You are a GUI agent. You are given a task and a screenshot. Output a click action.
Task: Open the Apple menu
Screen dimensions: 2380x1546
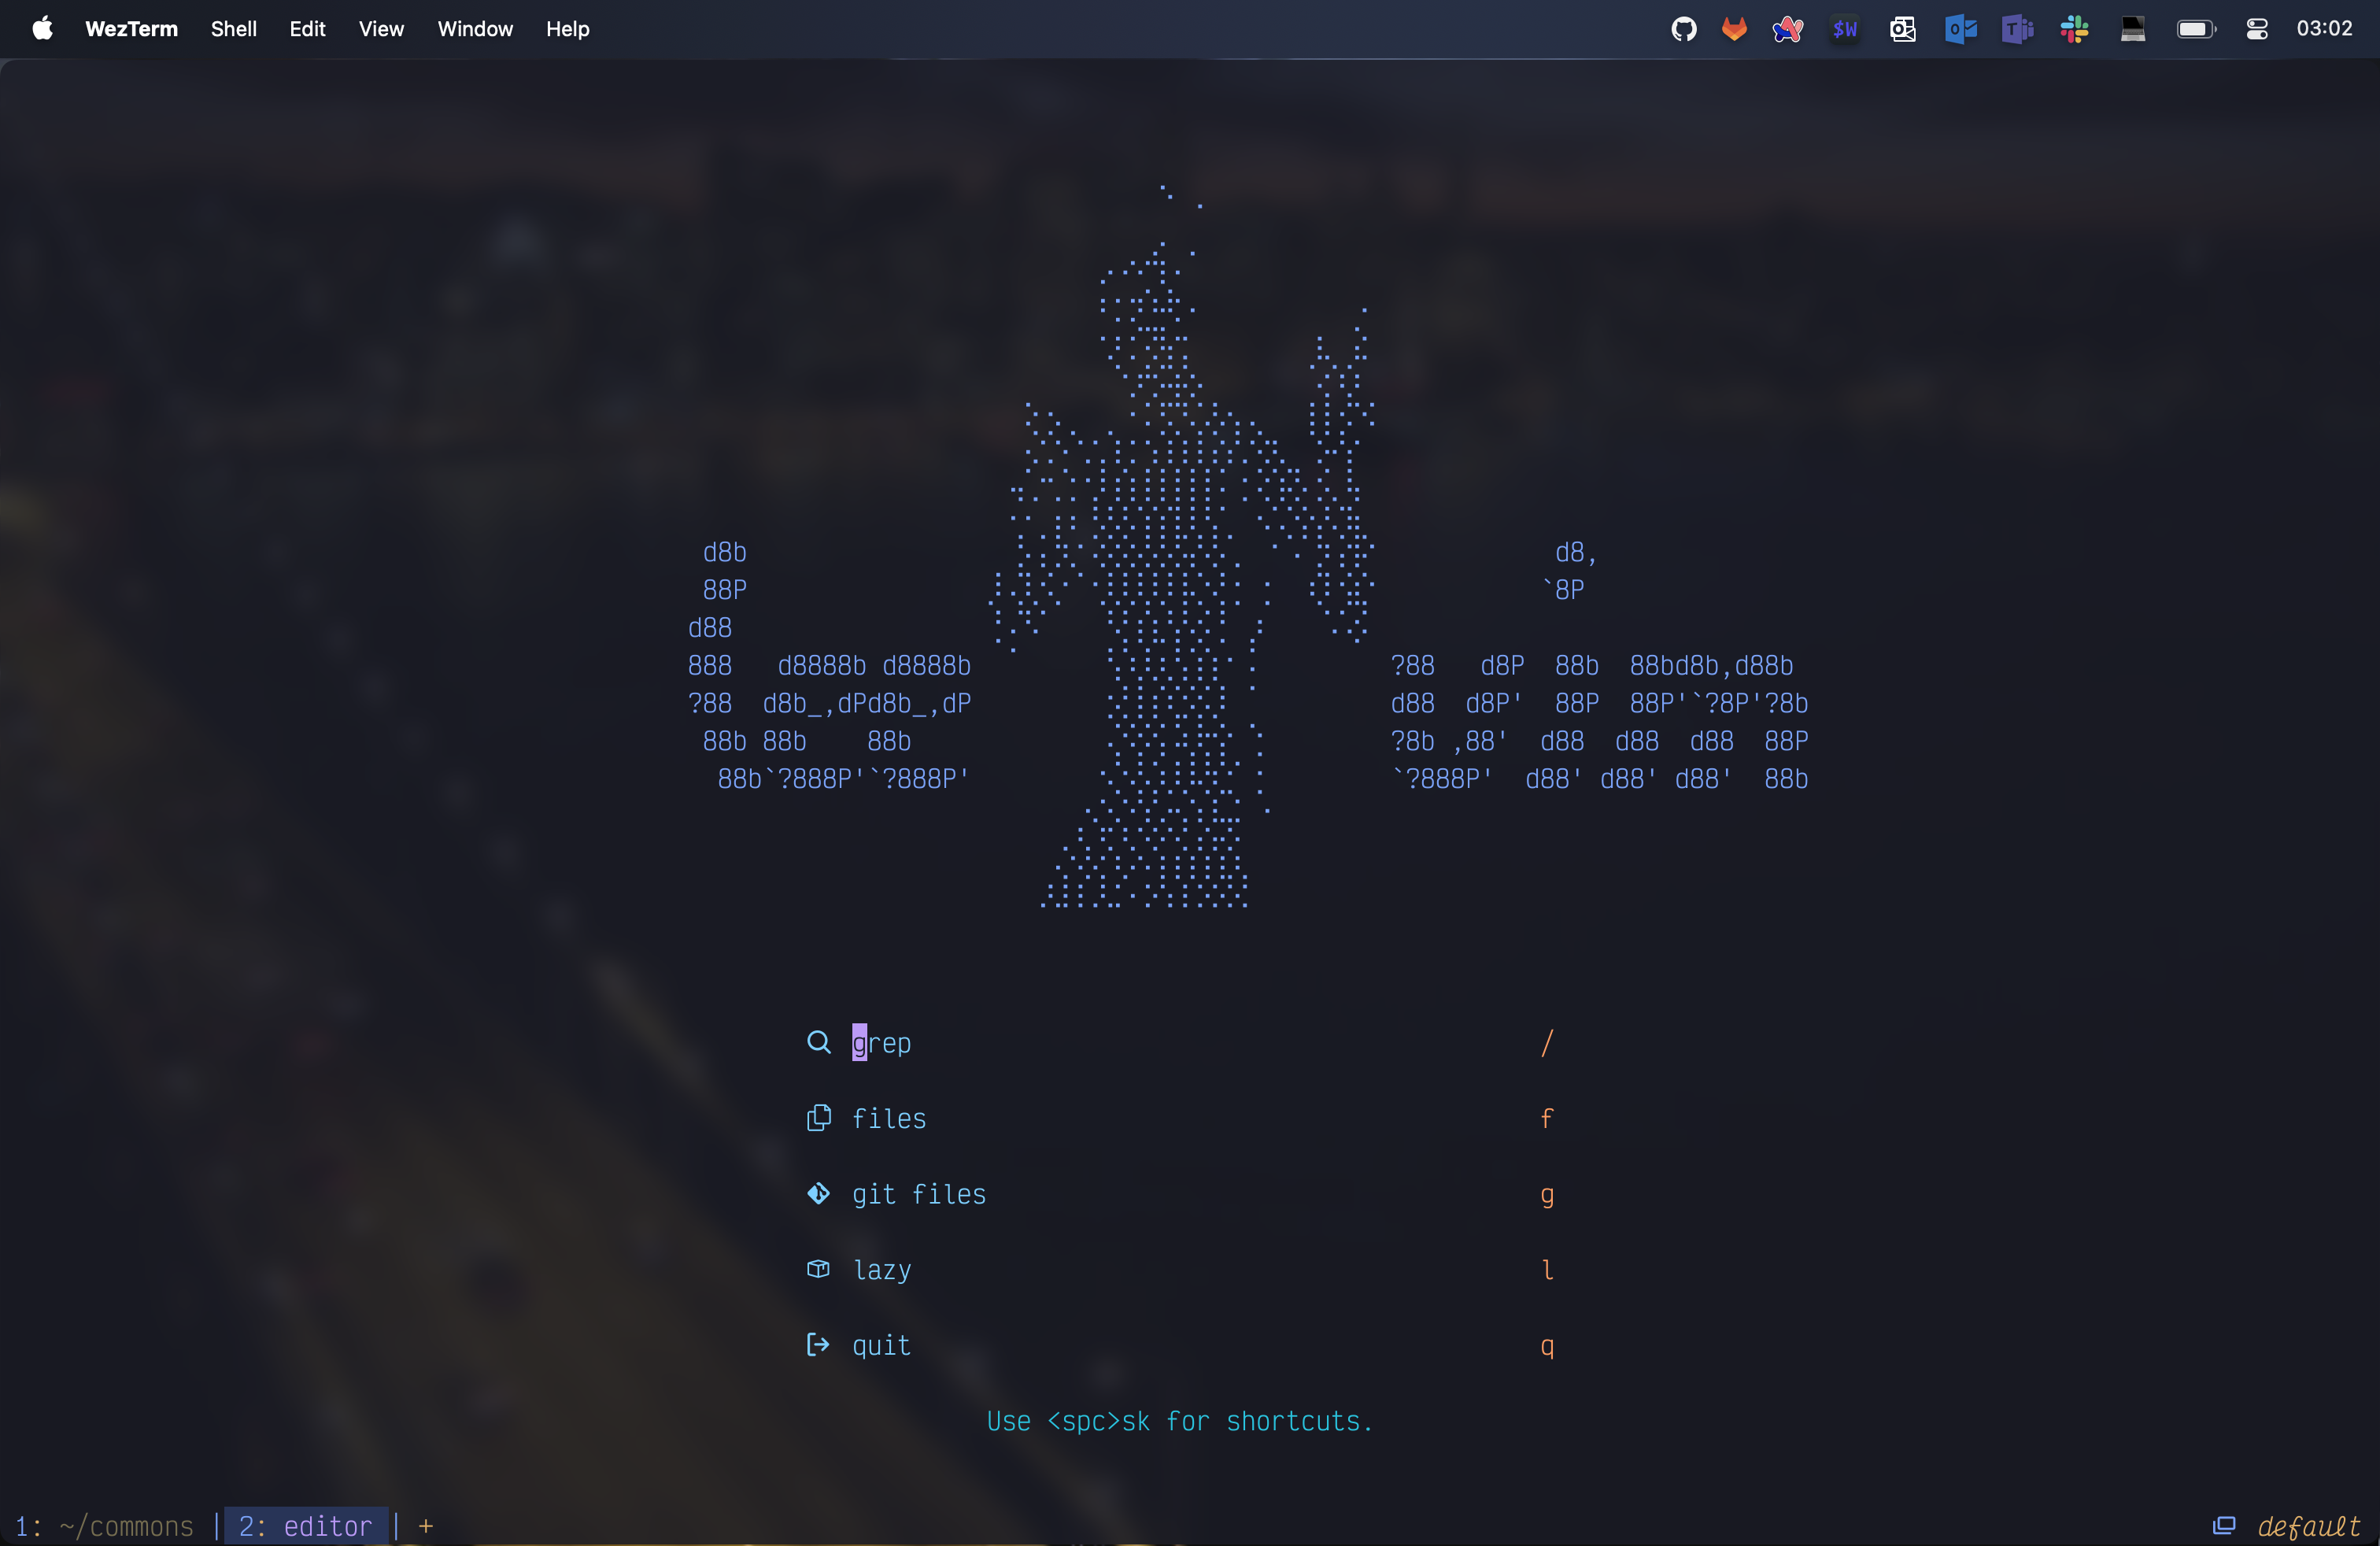tap(42, 28)
